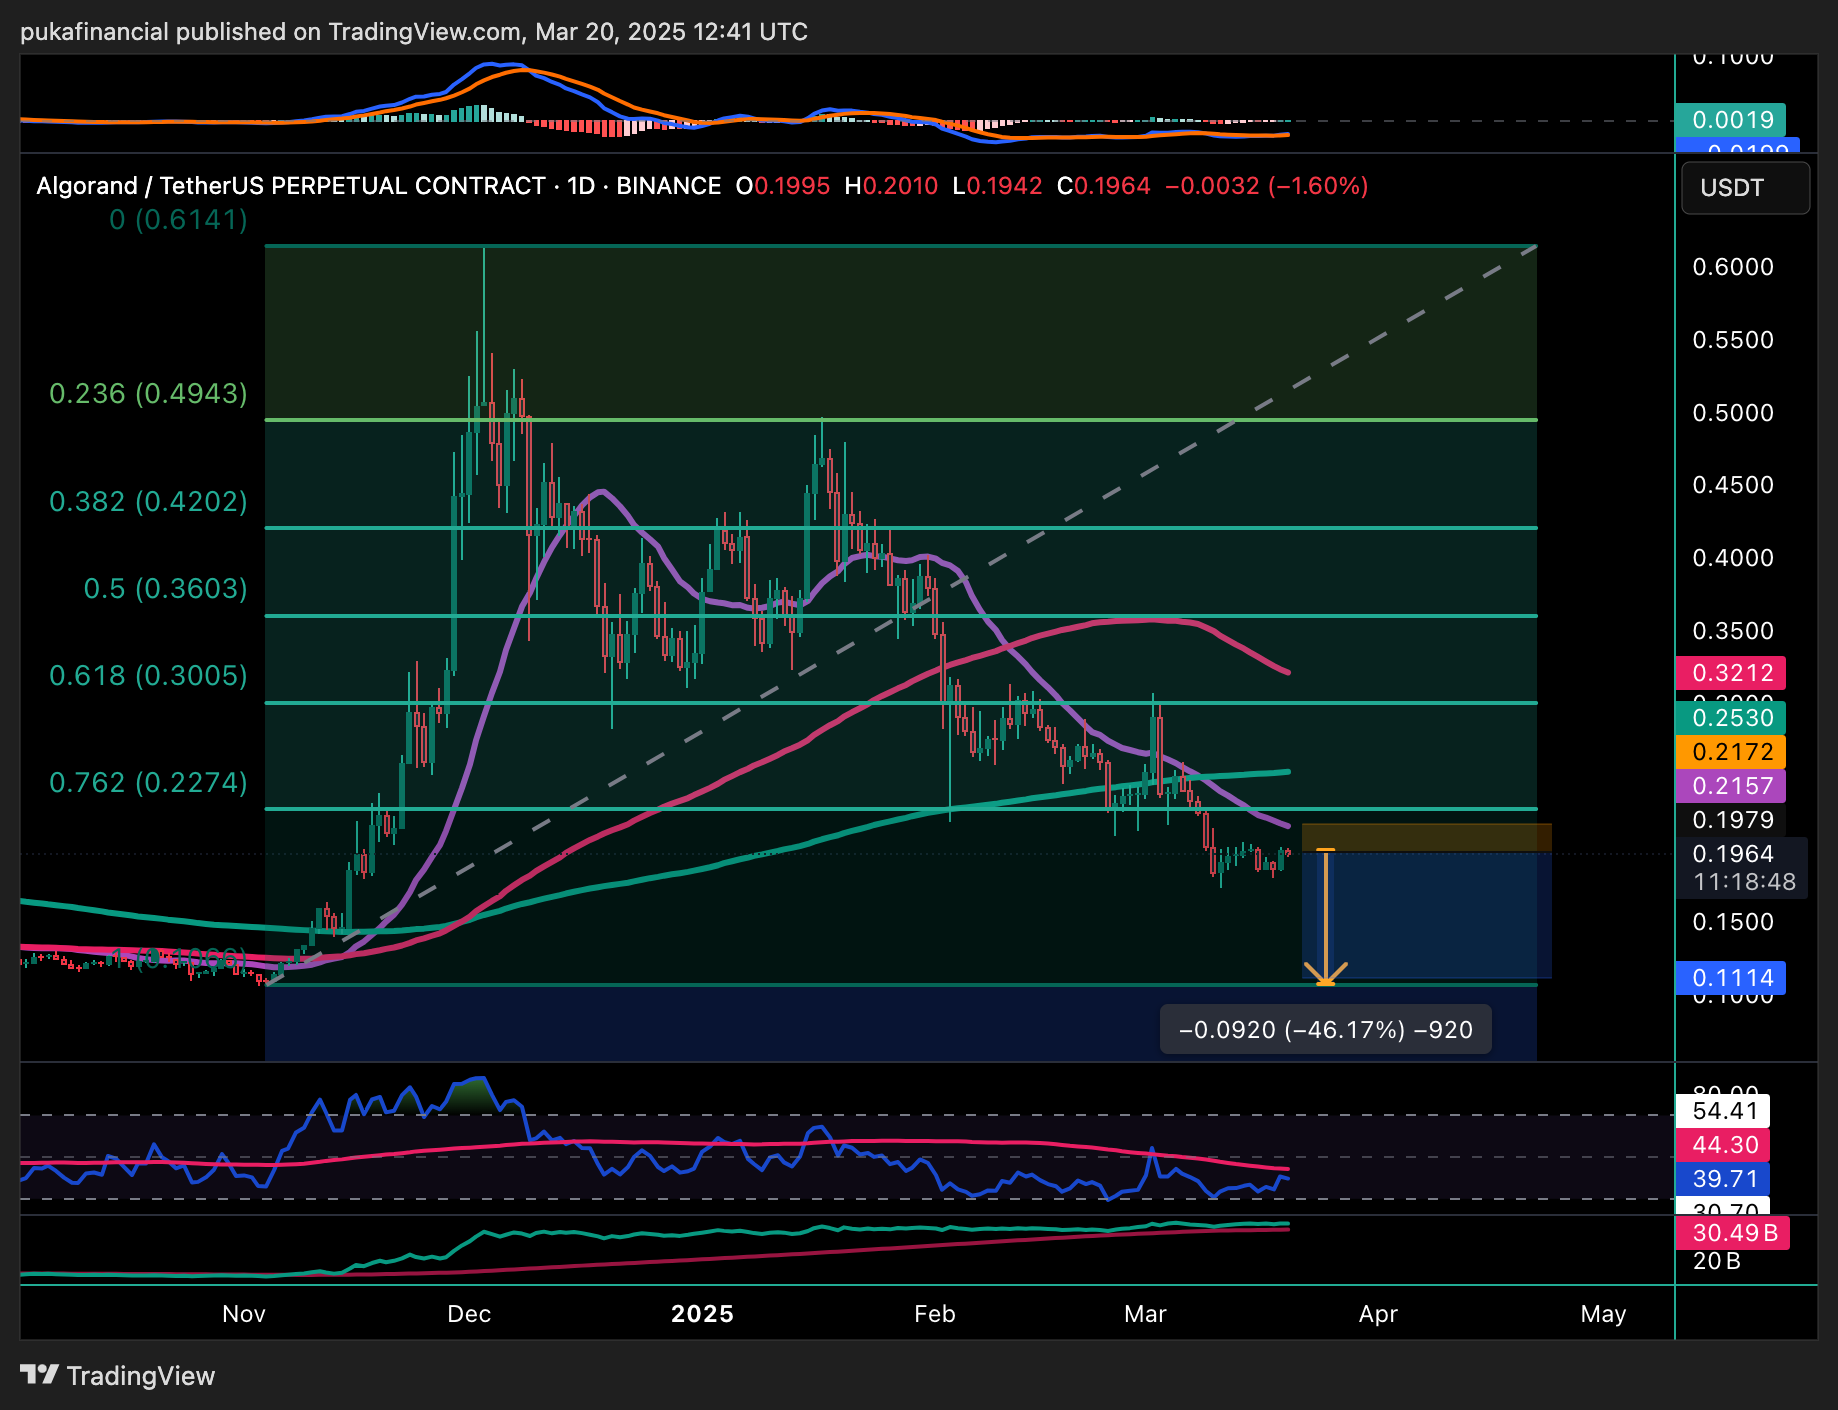The image size is (1838, 1410).
Task: Select the purple 0.2157 price label
Action: (1731, 786)
